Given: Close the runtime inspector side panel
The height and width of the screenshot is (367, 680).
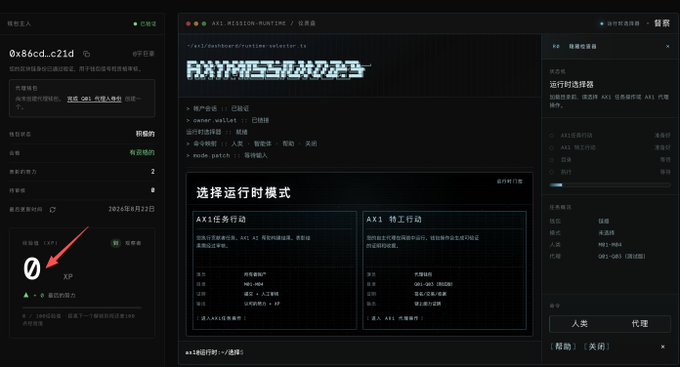Looking at the screenshot, I should click(x=667, y=46).
